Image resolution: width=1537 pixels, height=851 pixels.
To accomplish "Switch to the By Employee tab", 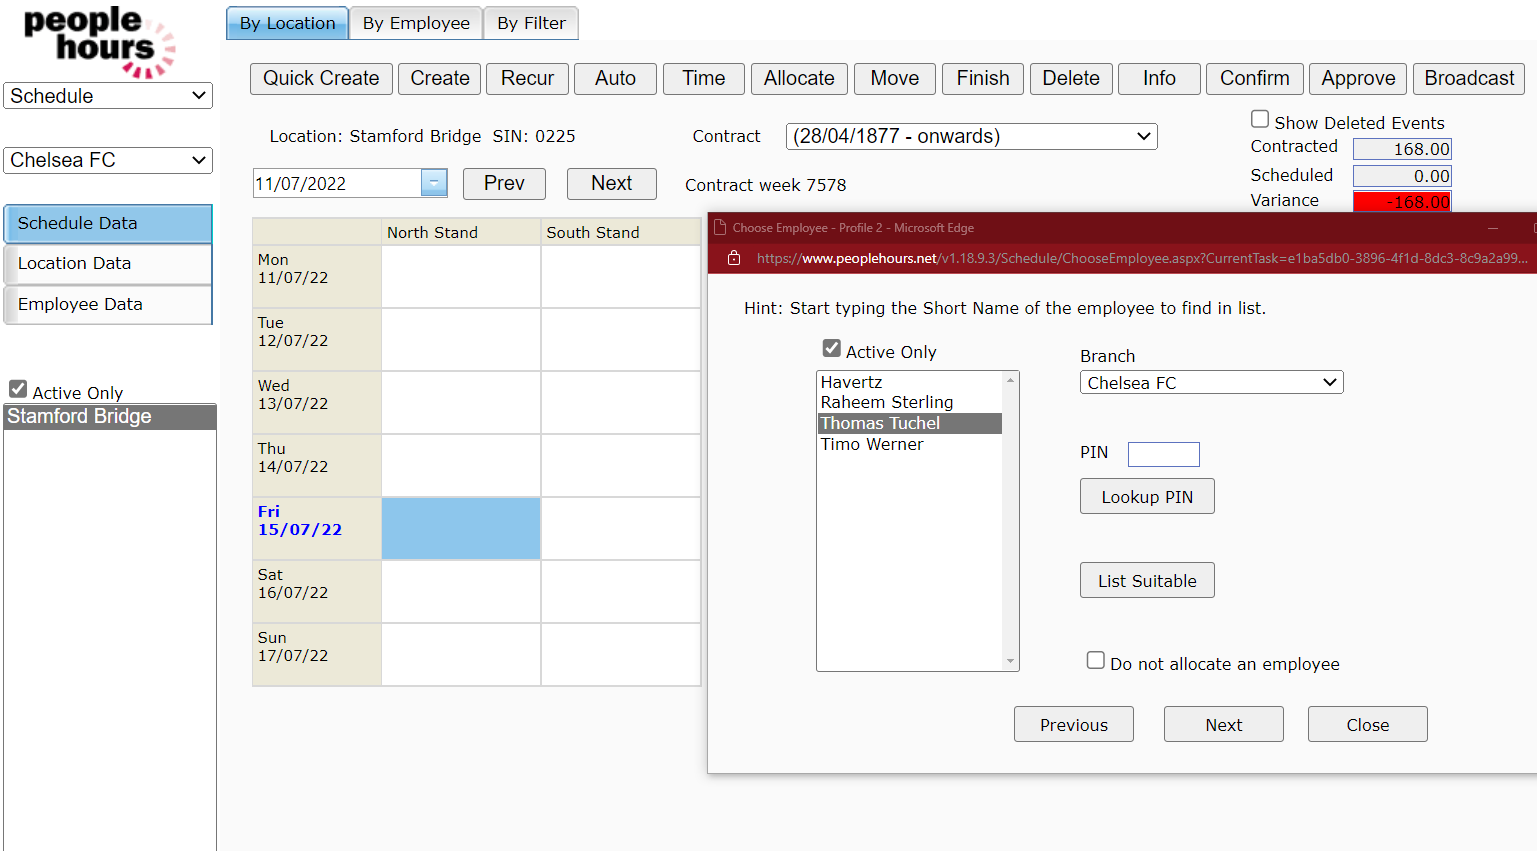I will click(416, 23).
